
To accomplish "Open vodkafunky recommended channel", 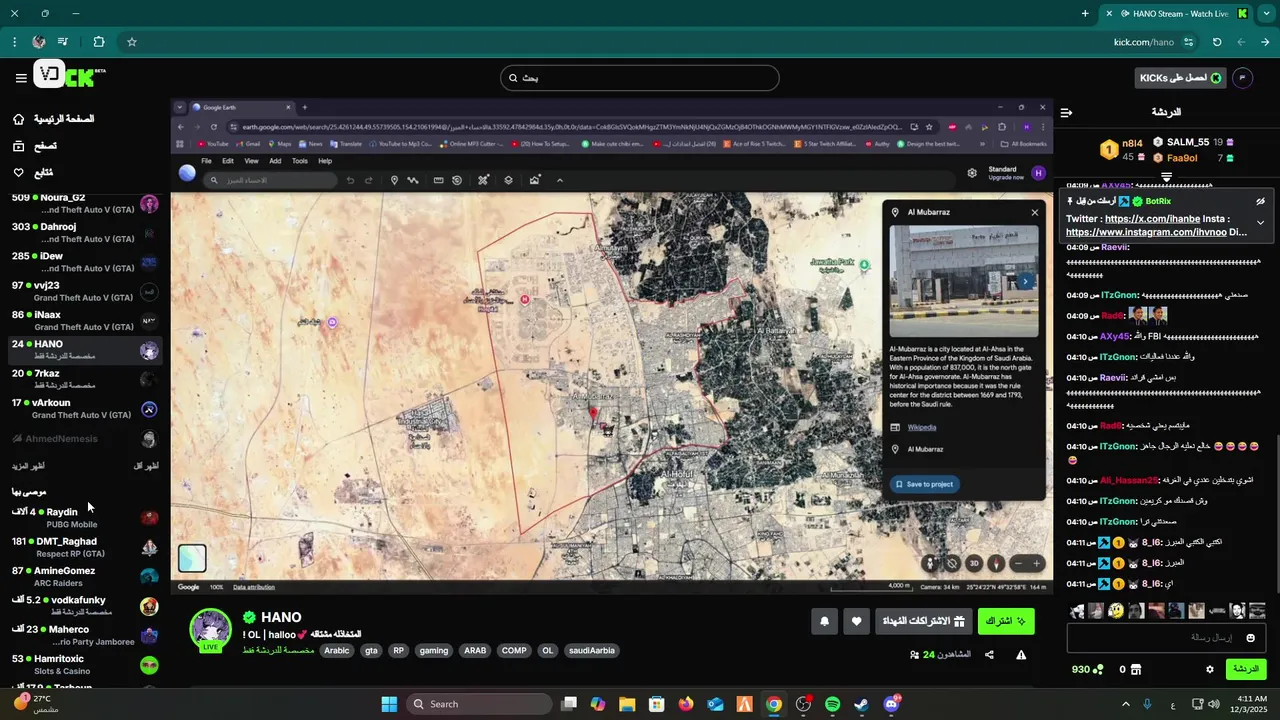I will [85, 605].
